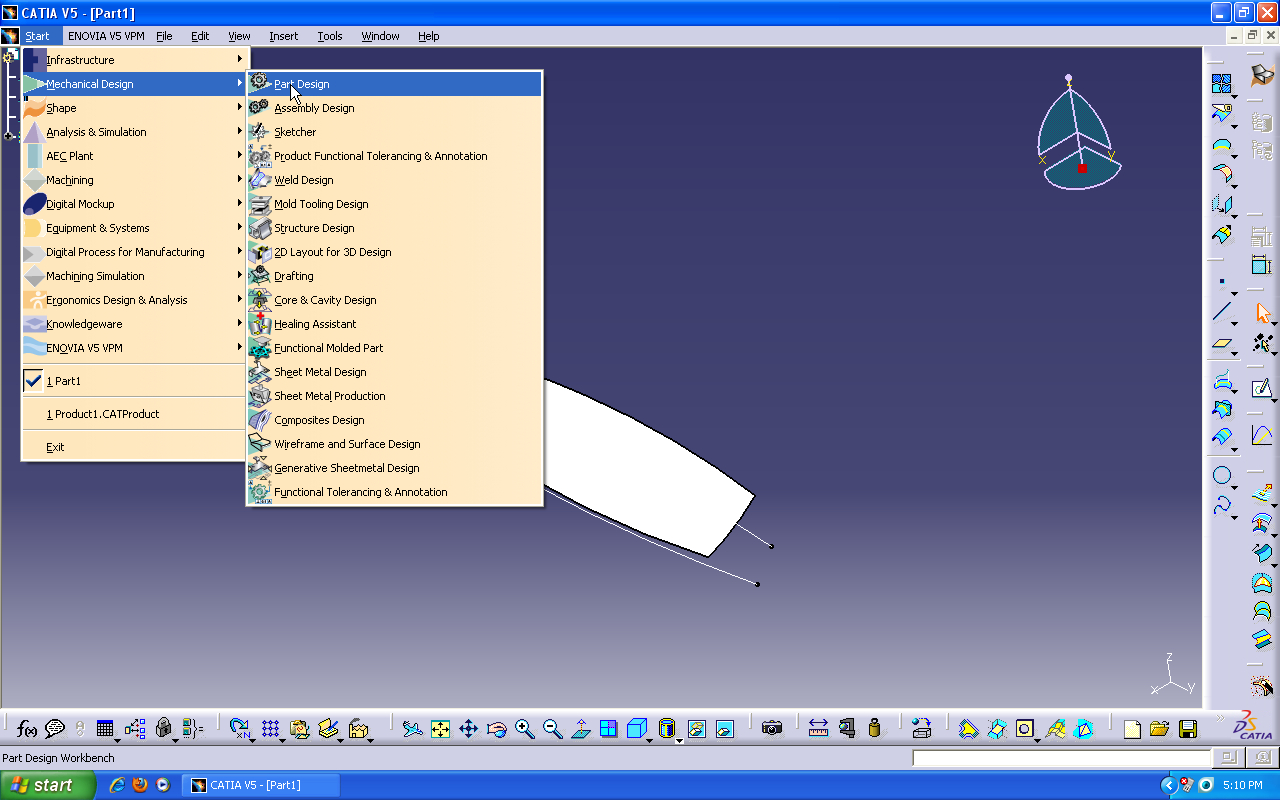
Task: Click the Windows start button
Action: [x=48, y=785]
